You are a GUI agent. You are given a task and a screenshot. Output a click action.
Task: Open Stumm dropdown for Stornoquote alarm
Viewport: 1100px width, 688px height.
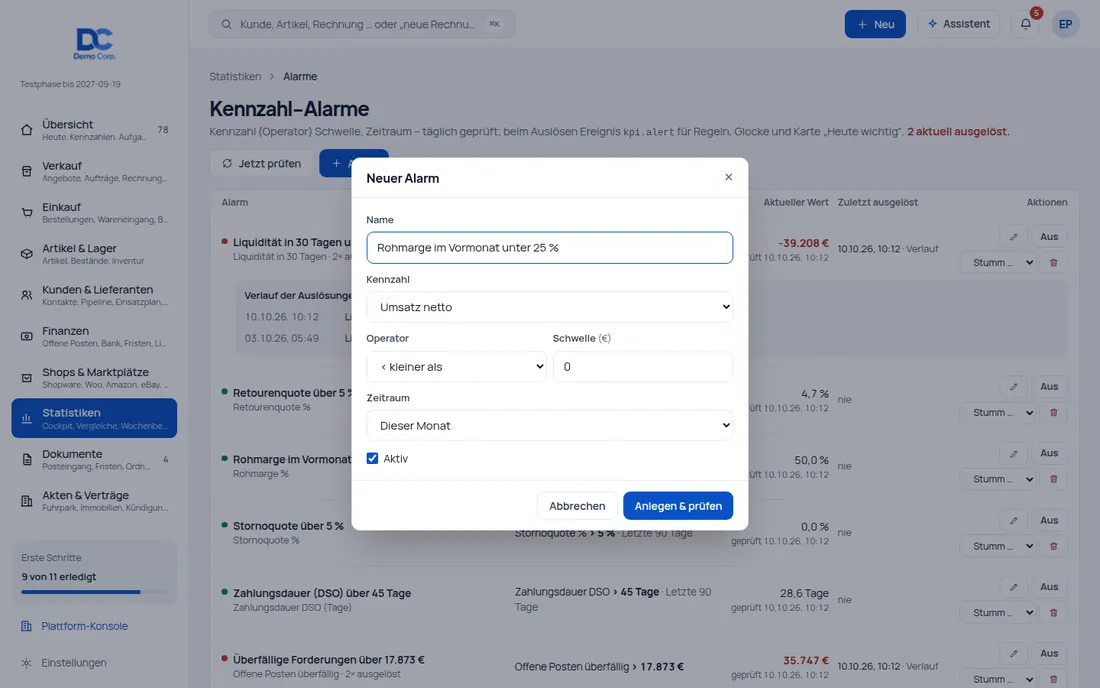click(x=998, y=546)
